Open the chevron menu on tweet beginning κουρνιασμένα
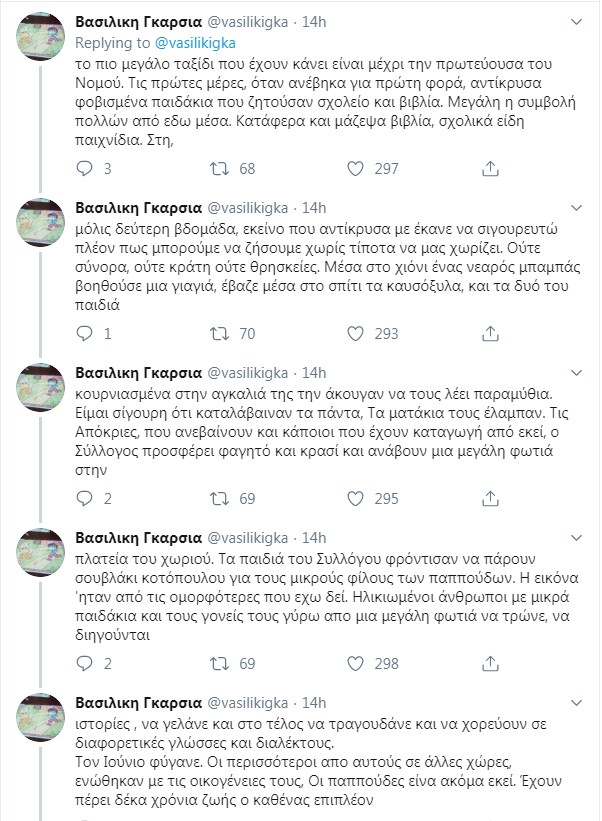 coord(576,373)
